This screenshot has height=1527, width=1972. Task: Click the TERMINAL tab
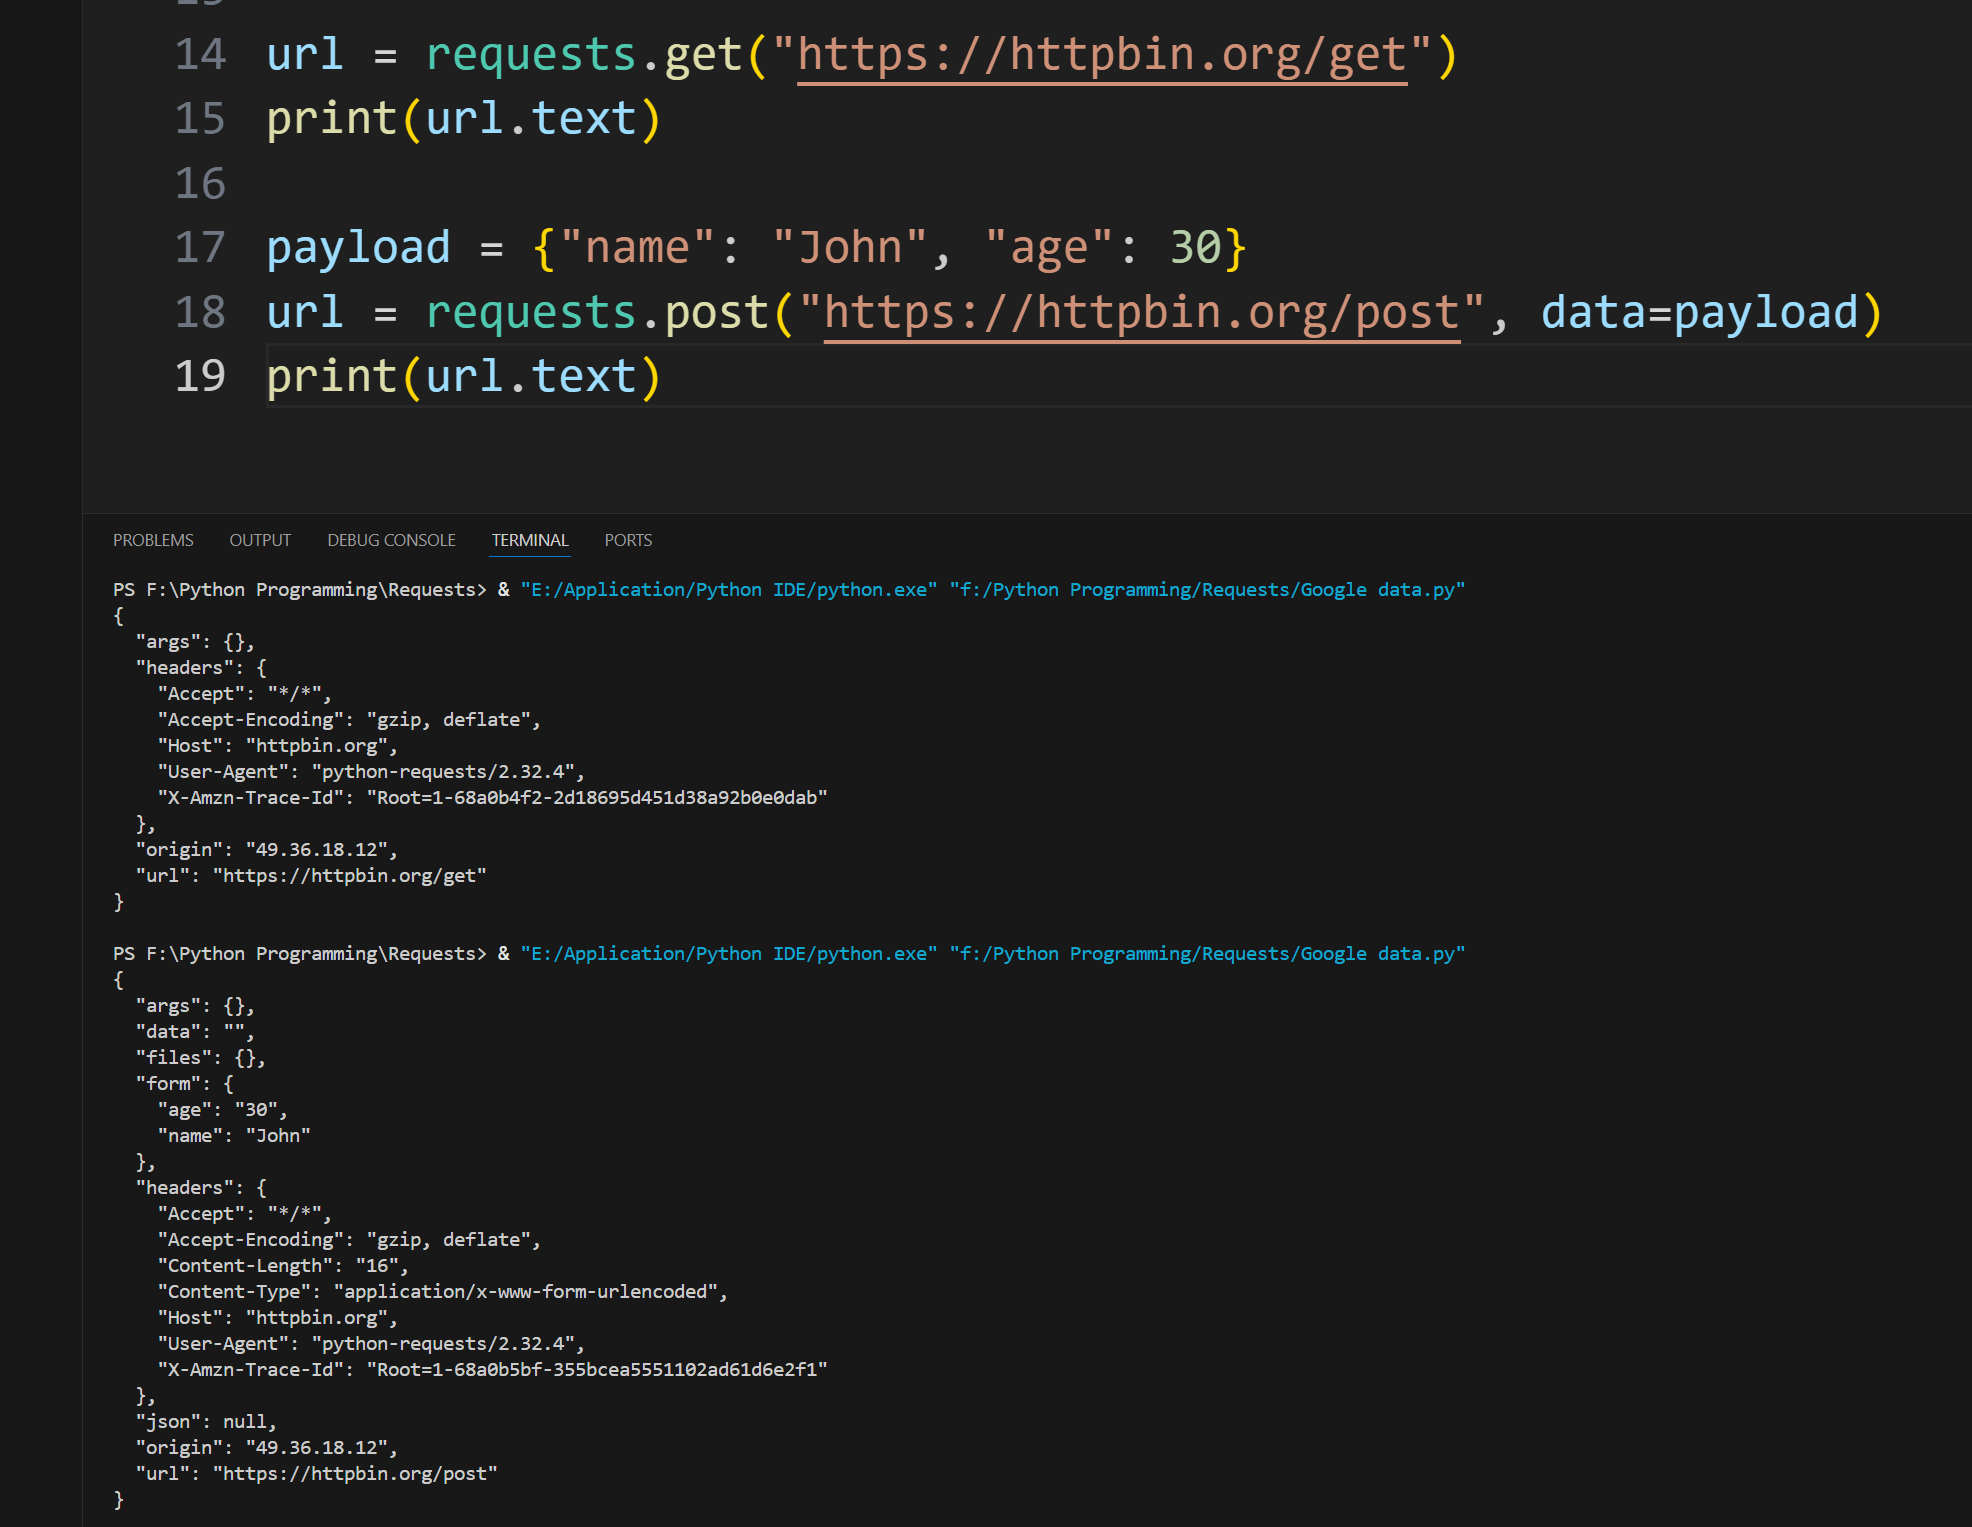530,540
